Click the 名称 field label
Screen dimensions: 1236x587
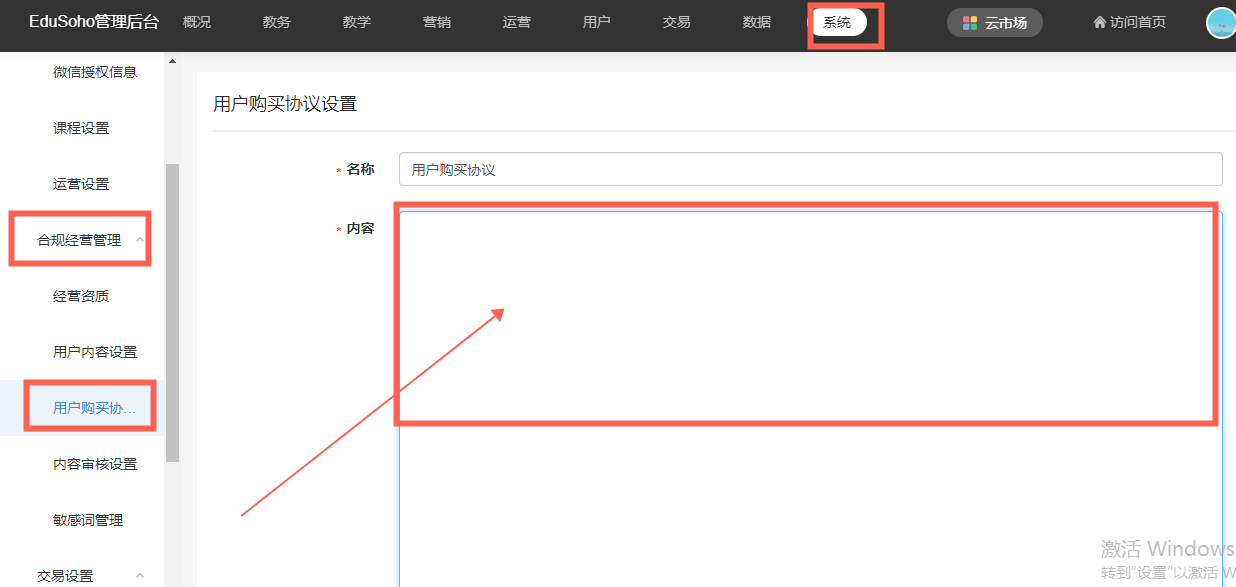(x=360, y=170)
